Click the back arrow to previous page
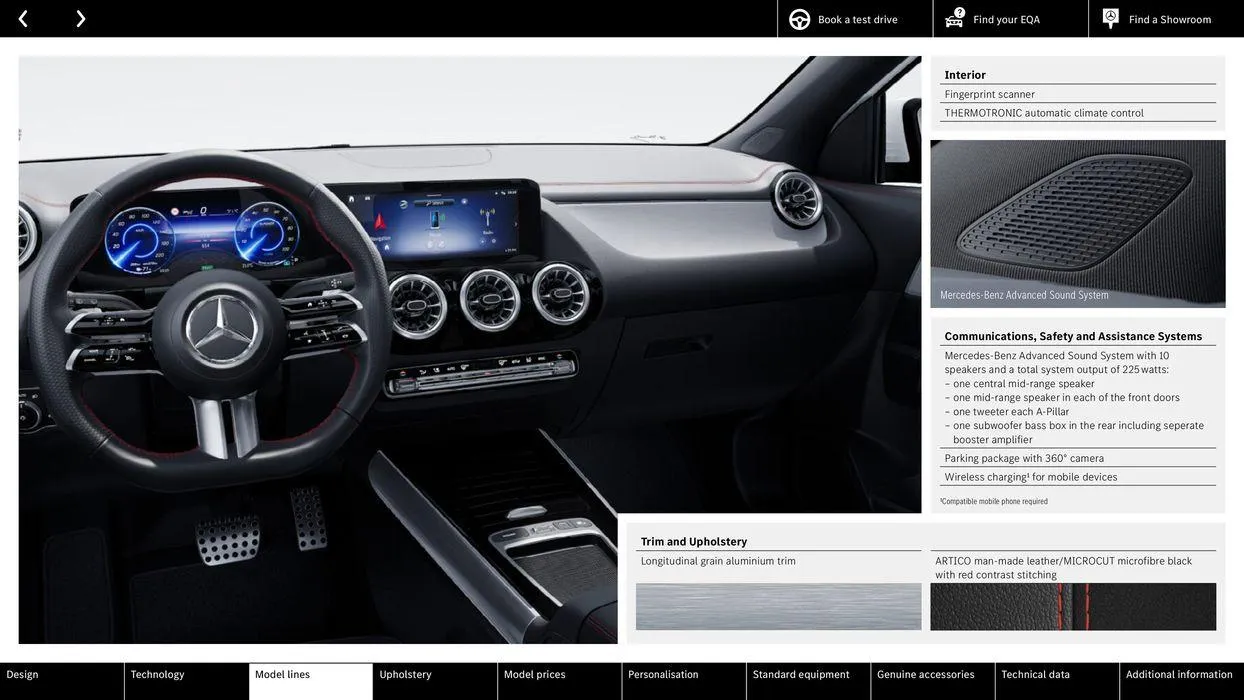The width and height of the screenshot is (1244, 700). click(x=21, y=16)
